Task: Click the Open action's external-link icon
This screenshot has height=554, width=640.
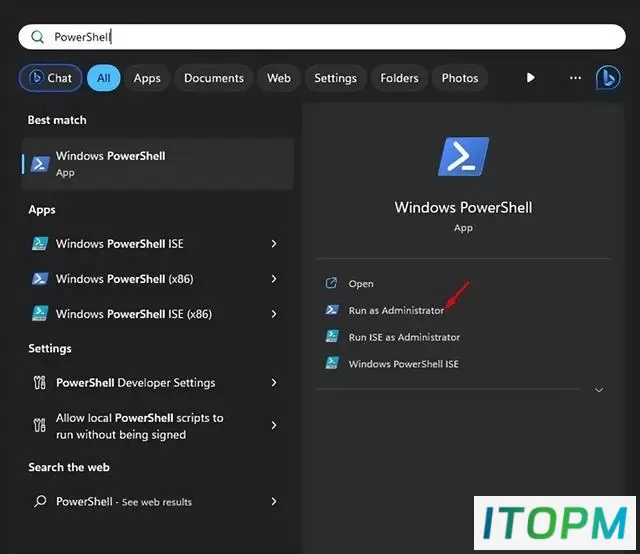Action: 331,283
